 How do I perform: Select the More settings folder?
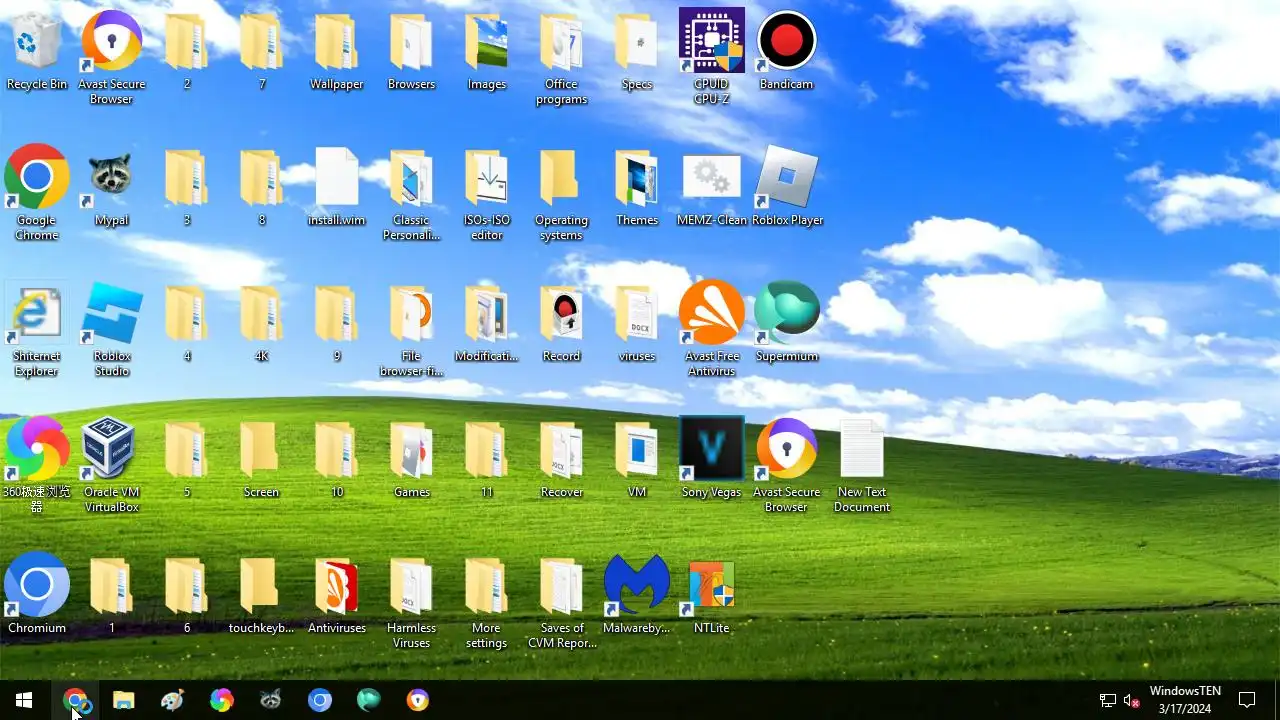487,602
